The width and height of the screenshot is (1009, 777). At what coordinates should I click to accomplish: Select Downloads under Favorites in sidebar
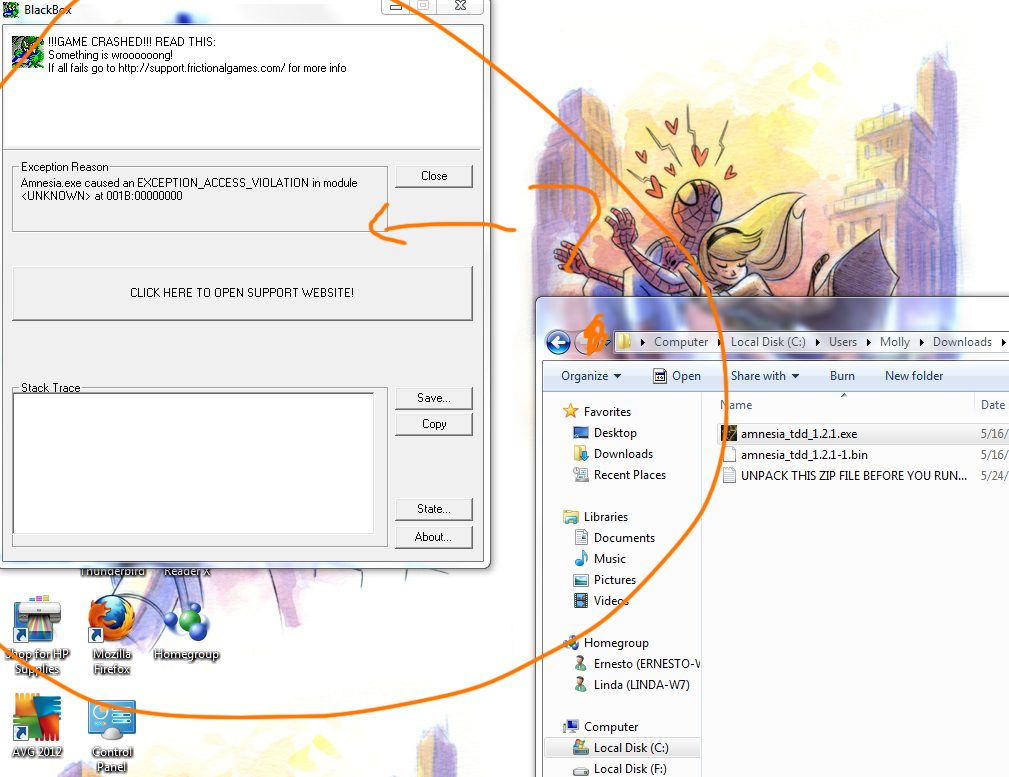click(x=623, y=454)
